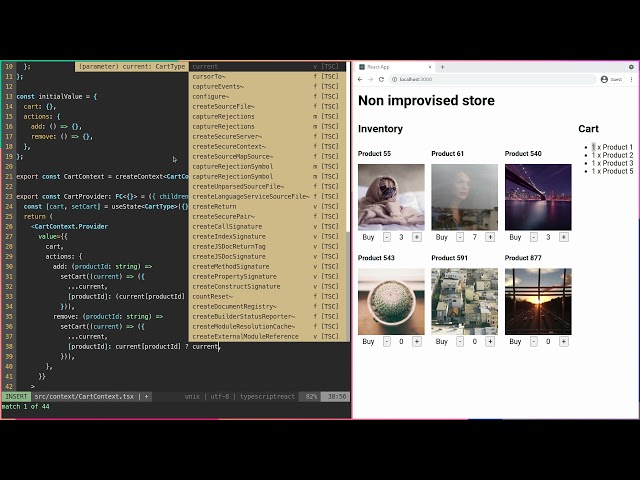This screenshot has height=480, width=640.
Task: Click '1 x Product 5' cart entry
Action: (612, 171)
